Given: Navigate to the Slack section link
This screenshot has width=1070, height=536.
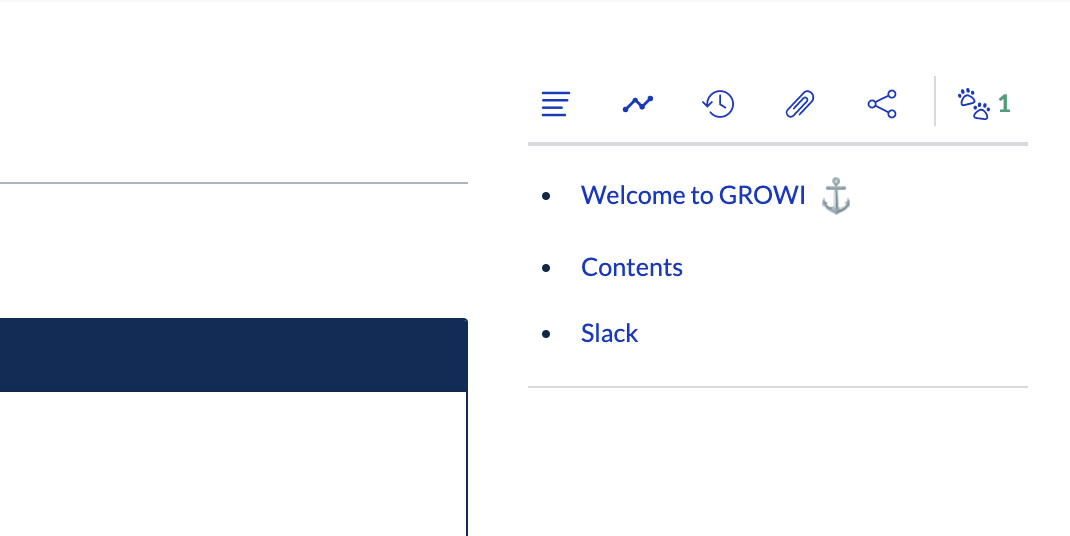Looking at the screenshot, I should [x=609, y=333].
